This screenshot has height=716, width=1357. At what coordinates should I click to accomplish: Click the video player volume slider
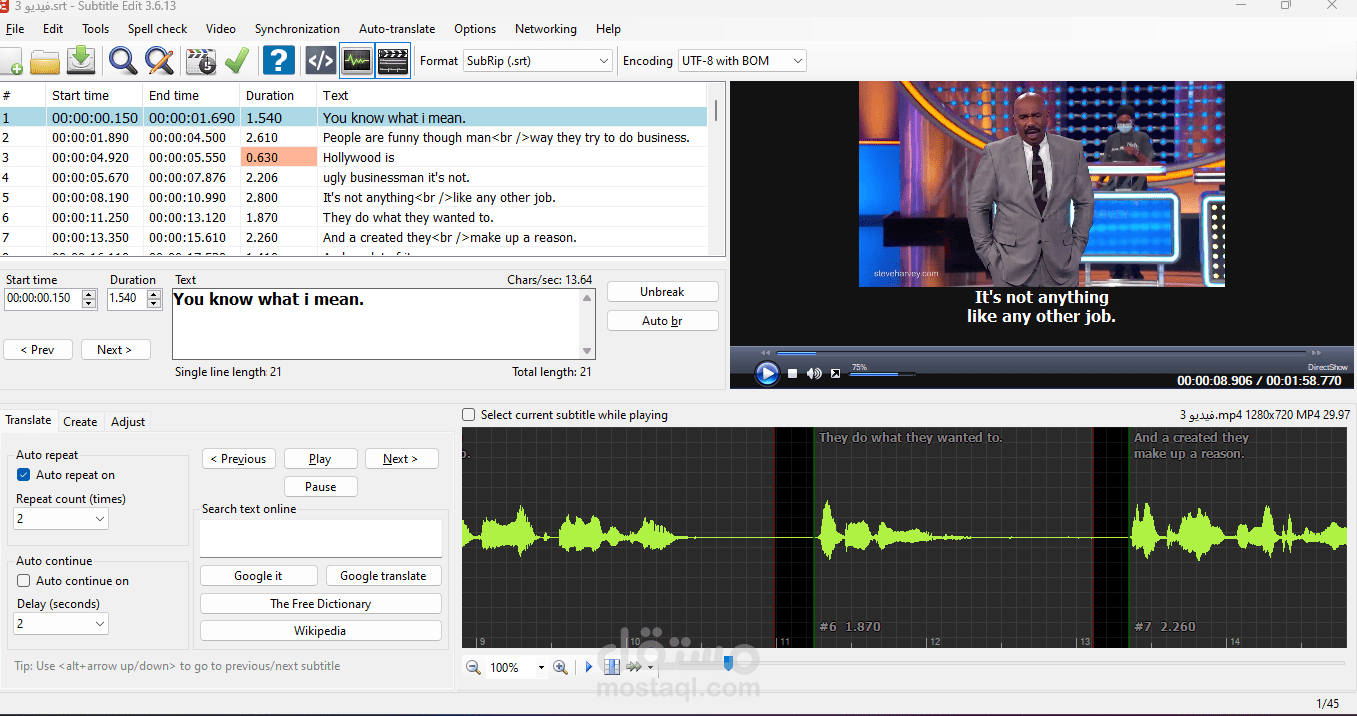[880, 373]
